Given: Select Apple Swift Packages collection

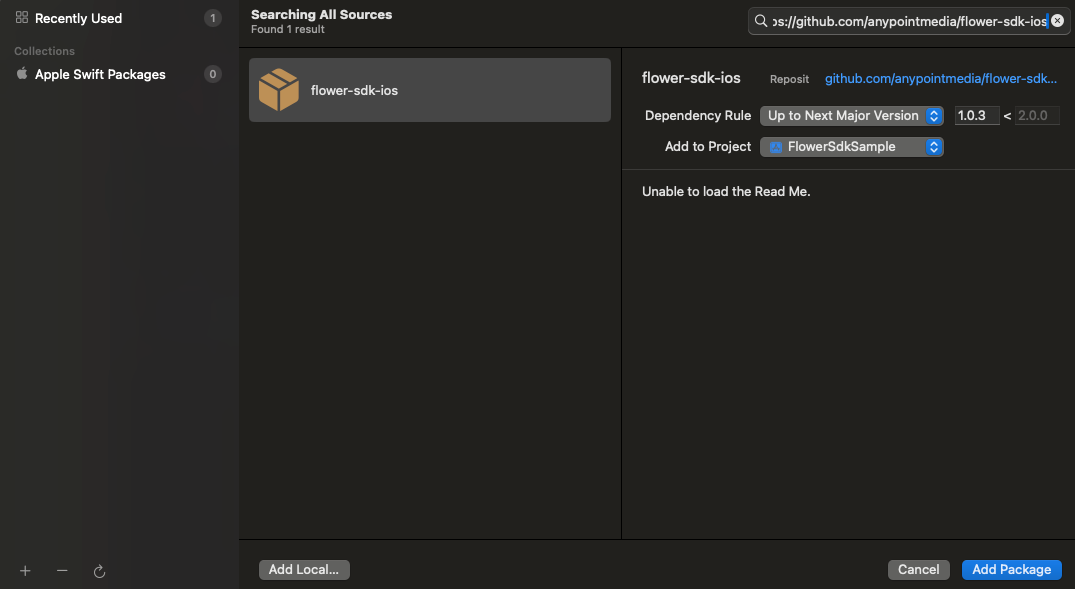Looking at the screenshot, I should [100, 74].
